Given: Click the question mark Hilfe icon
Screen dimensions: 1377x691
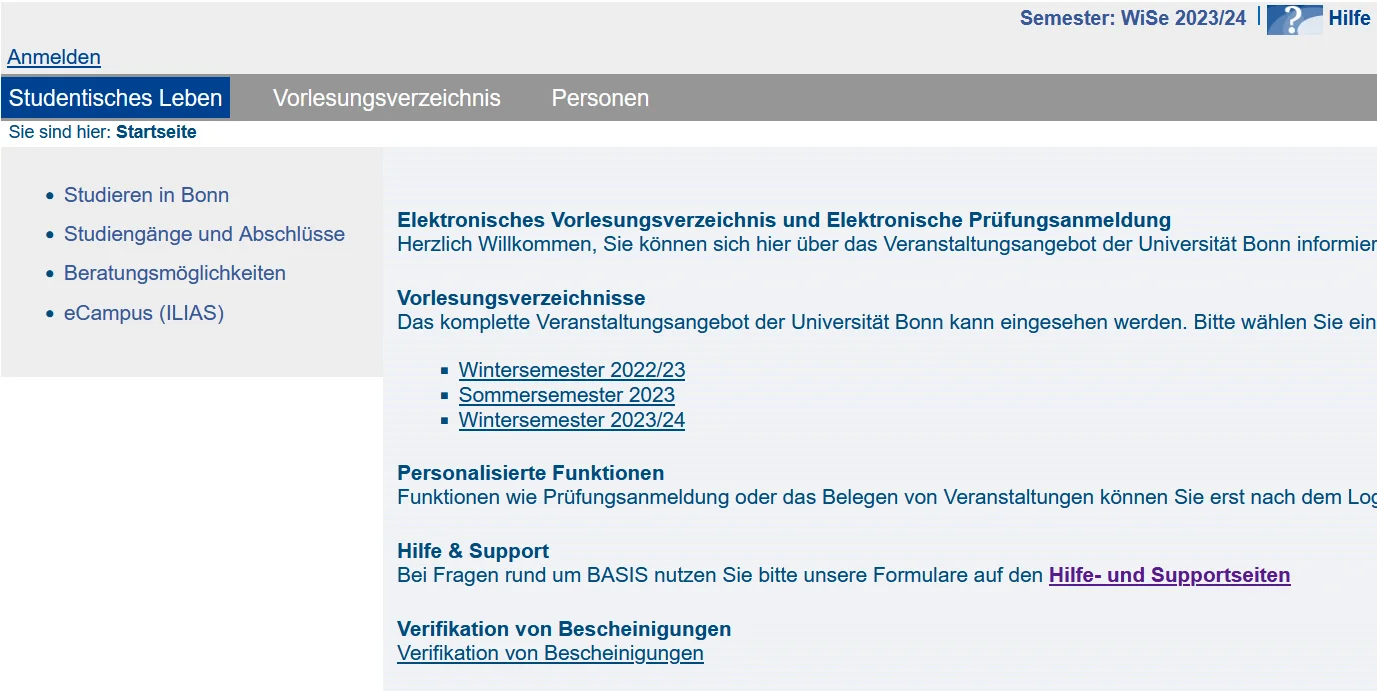Looking at the screenshot, I should tap(1294, 19).
